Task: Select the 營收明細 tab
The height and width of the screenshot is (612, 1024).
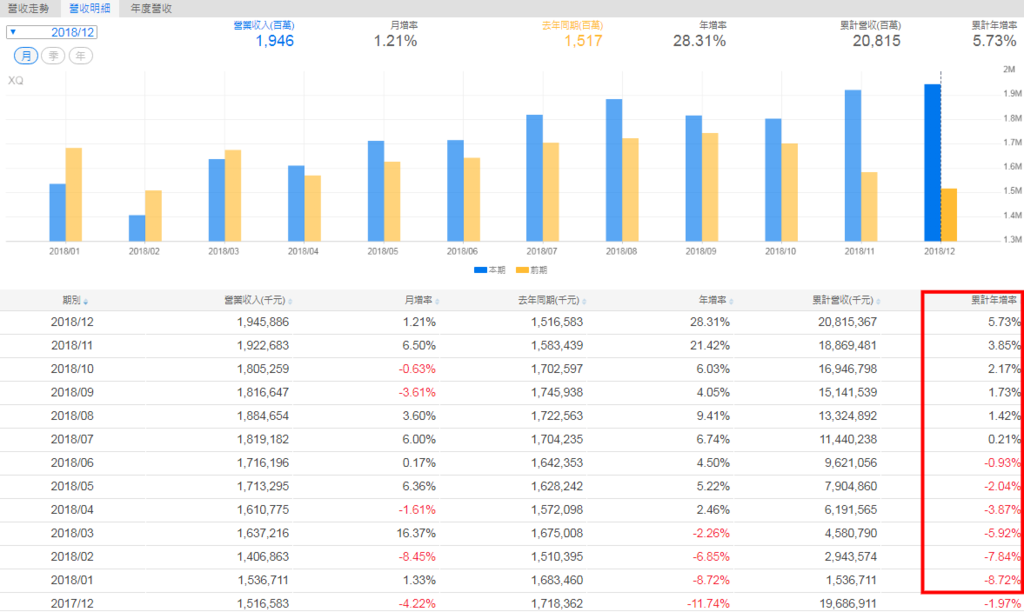Action: pos(89,8)
